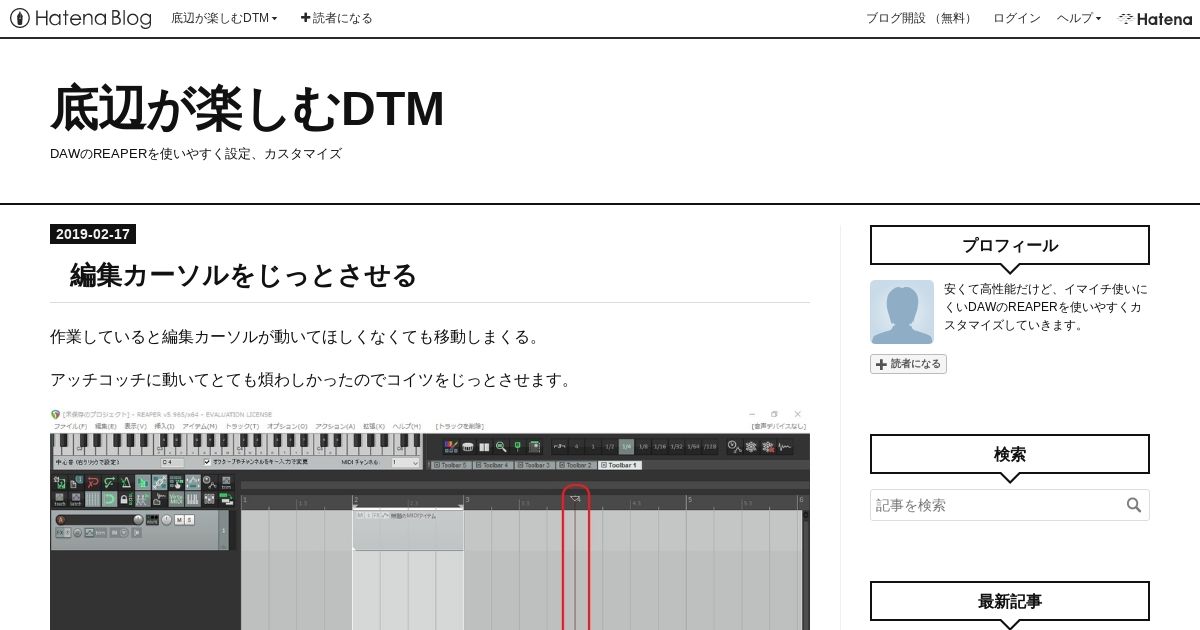Click the drum icon in the upper toolbar

(468, 446)
